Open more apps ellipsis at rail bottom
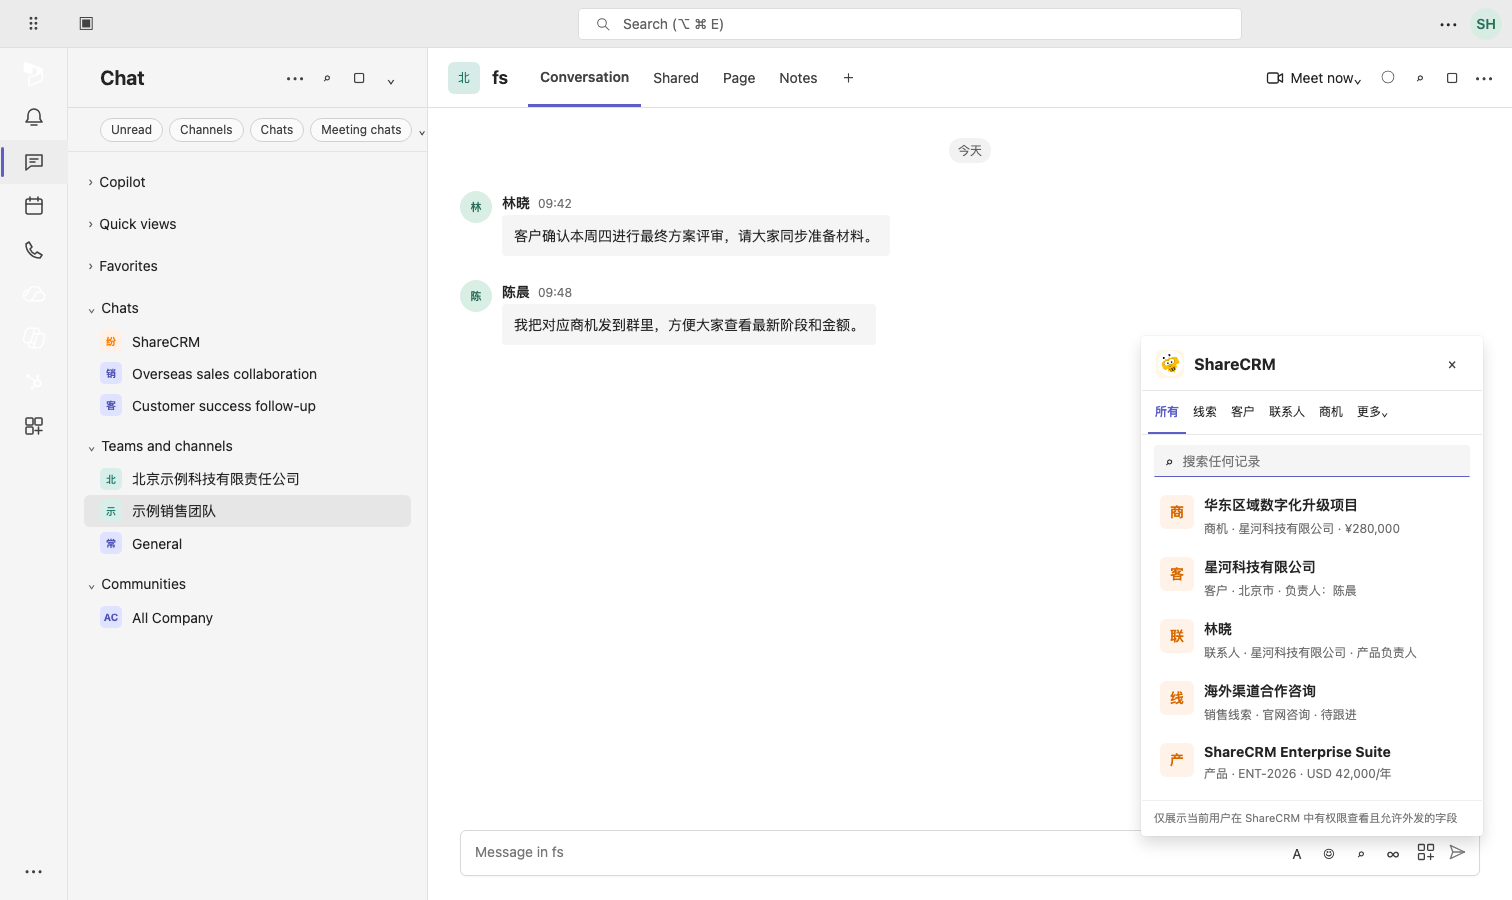Viewport: 1512px width, 900px height. [x=34, y=872]
